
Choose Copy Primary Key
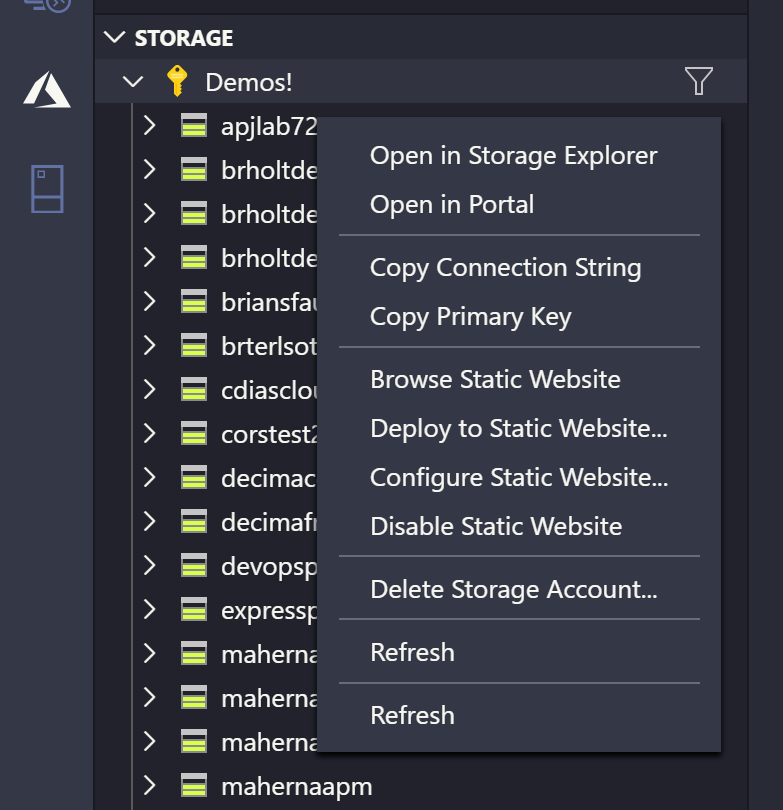[469, 316]
